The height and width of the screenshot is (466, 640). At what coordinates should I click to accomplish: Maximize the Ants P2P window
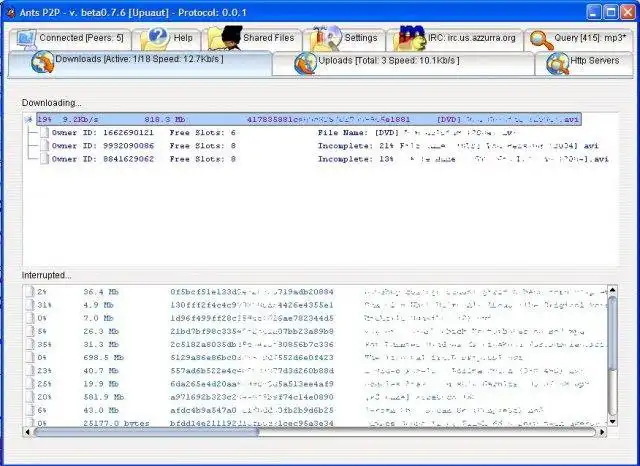coord(611,12)
